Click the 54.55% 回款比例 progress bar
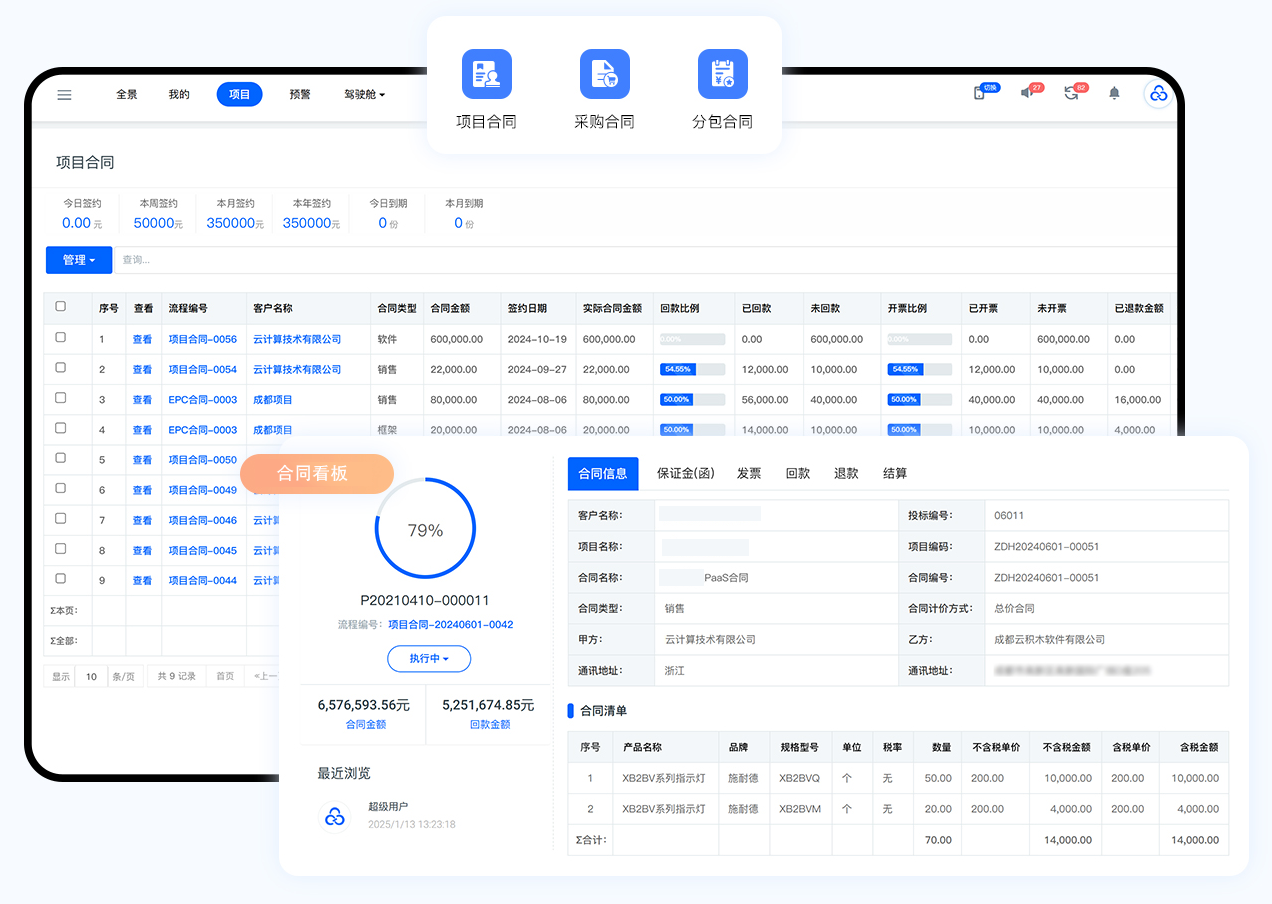The height and width of the screenshot is (904, 1272). click(x=692, y=370)
